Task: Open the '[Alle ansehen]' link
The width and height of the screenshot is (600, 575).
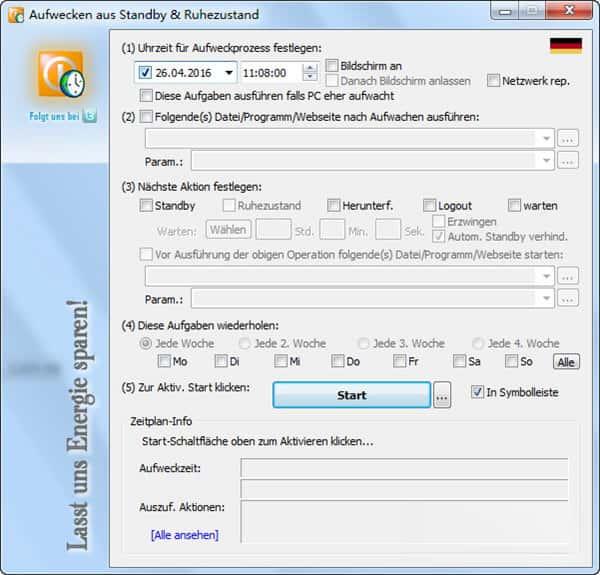Action: pyautogui.click(x=185, y=535)
